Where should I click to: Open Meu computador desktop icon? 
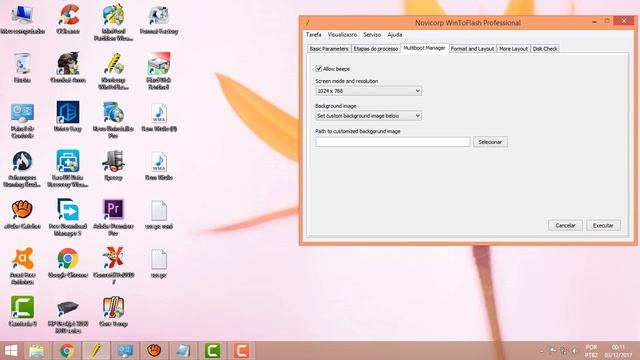22,19
